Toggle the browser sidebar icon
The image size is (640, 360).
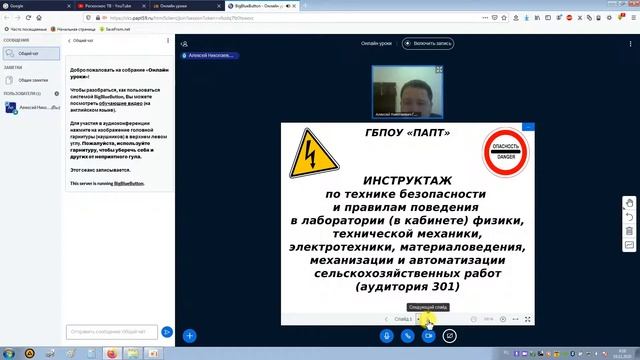[548, 18]
